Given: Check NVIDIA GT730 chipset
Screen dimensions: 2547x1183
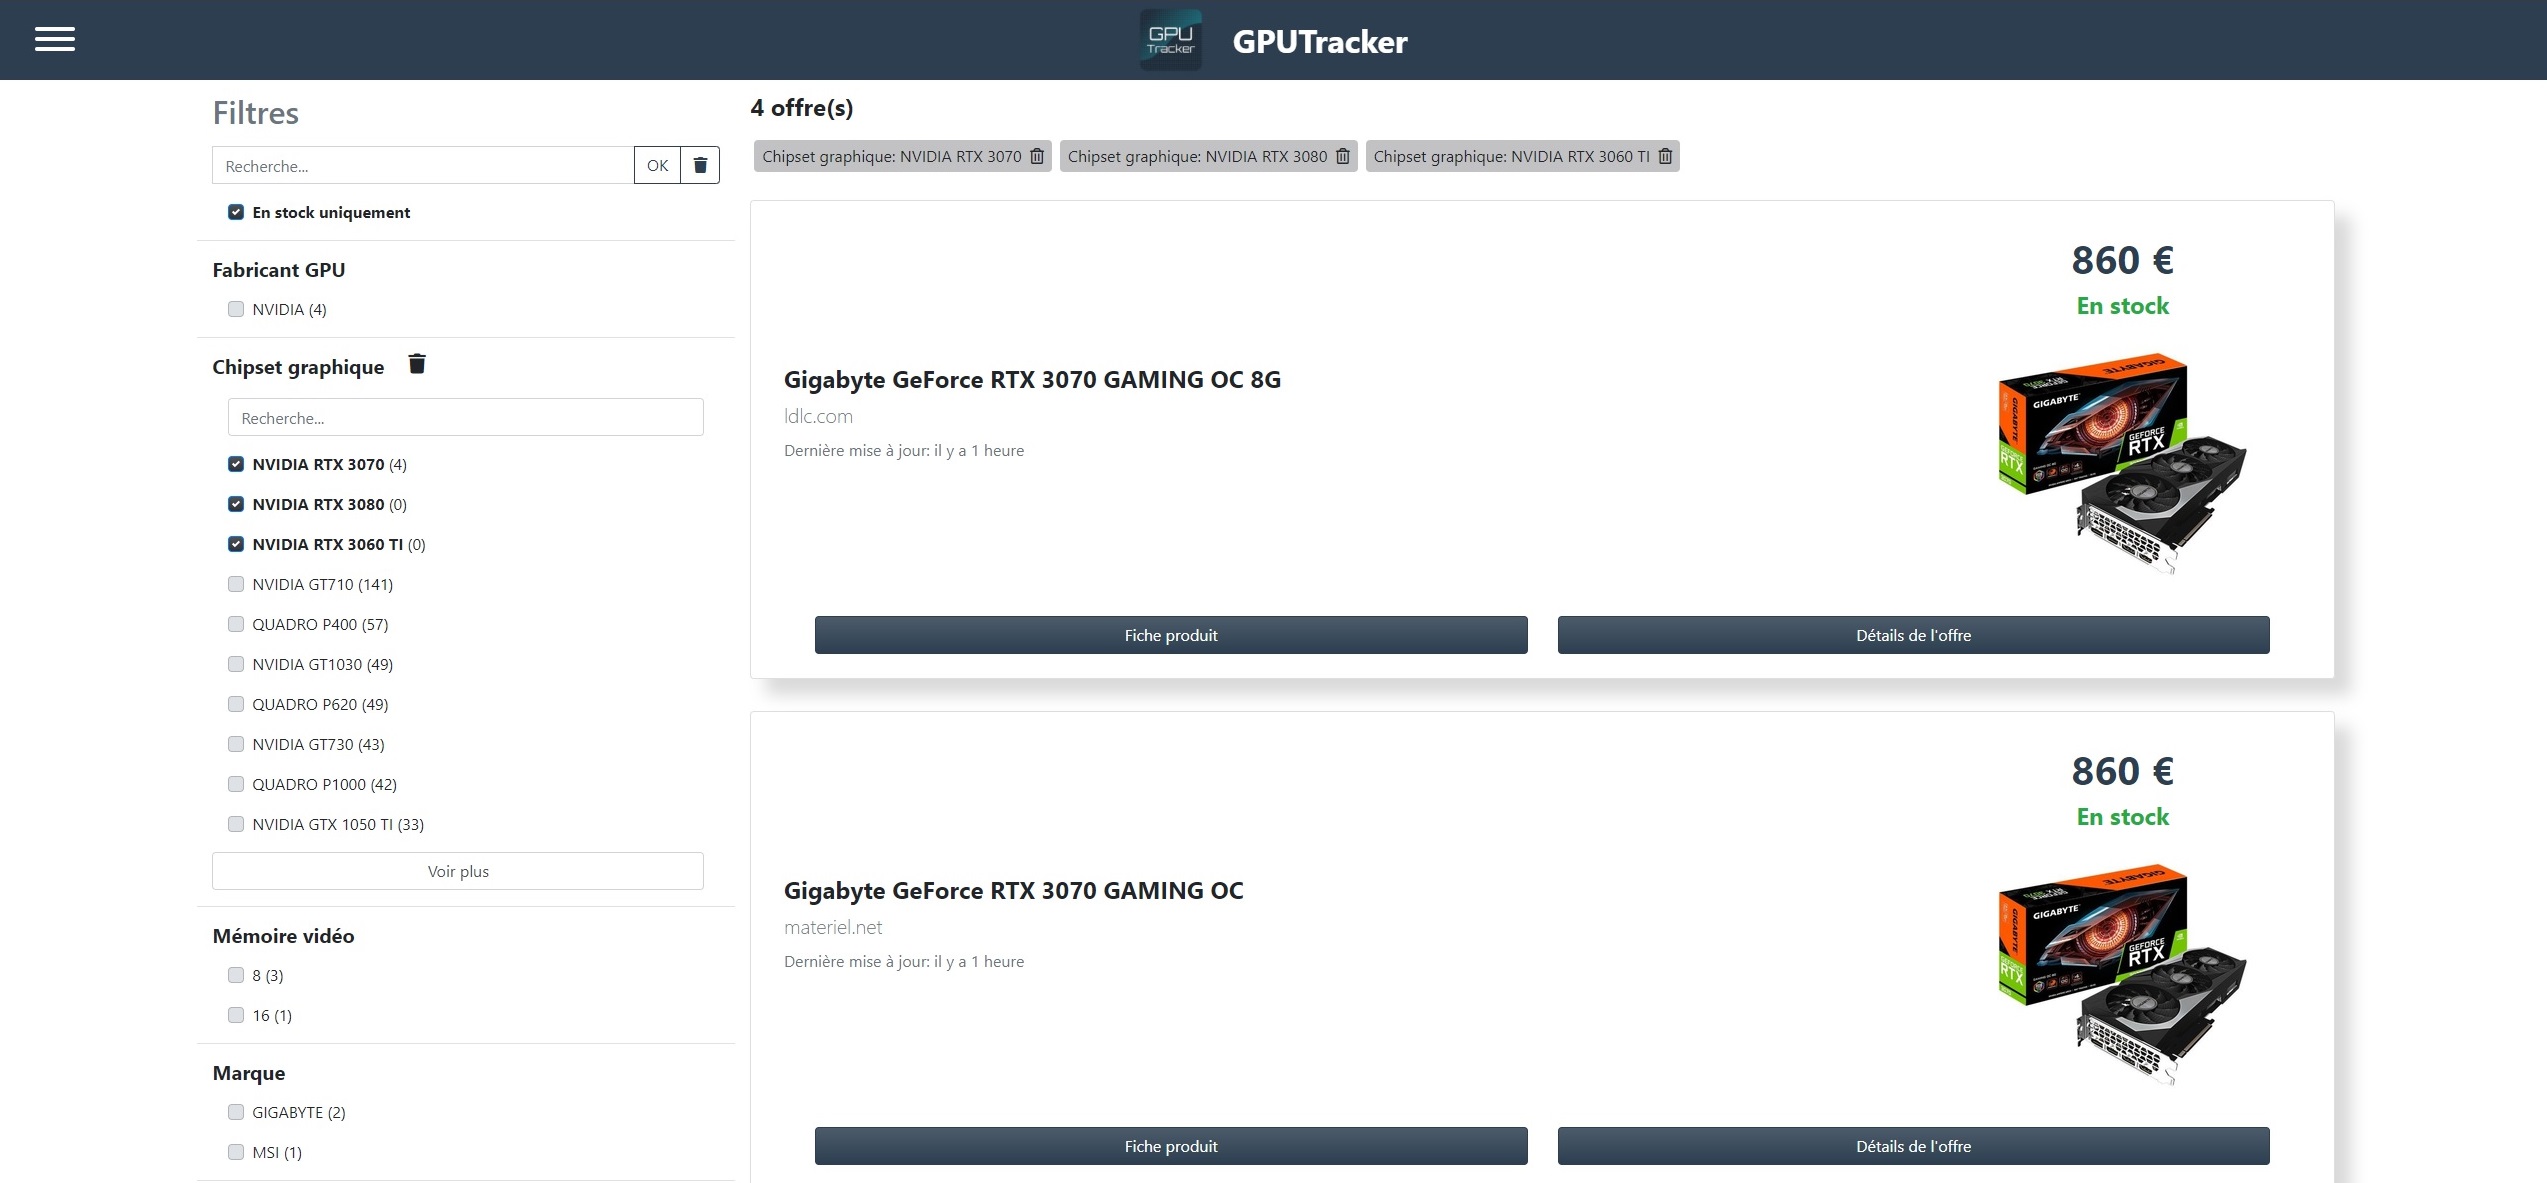Looking at the screenshot, I should point(236,744).
